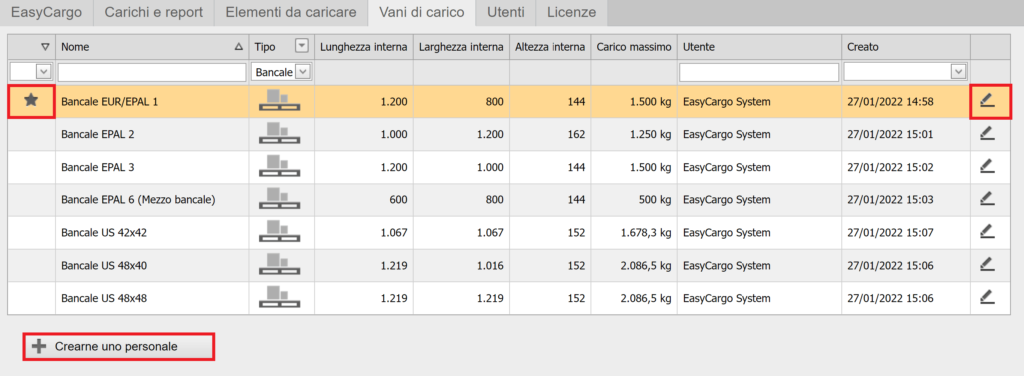Click the 27/01/2022 14:58 created date
The height and width of the screenshot is (376, 1024).
pos(890,101)
